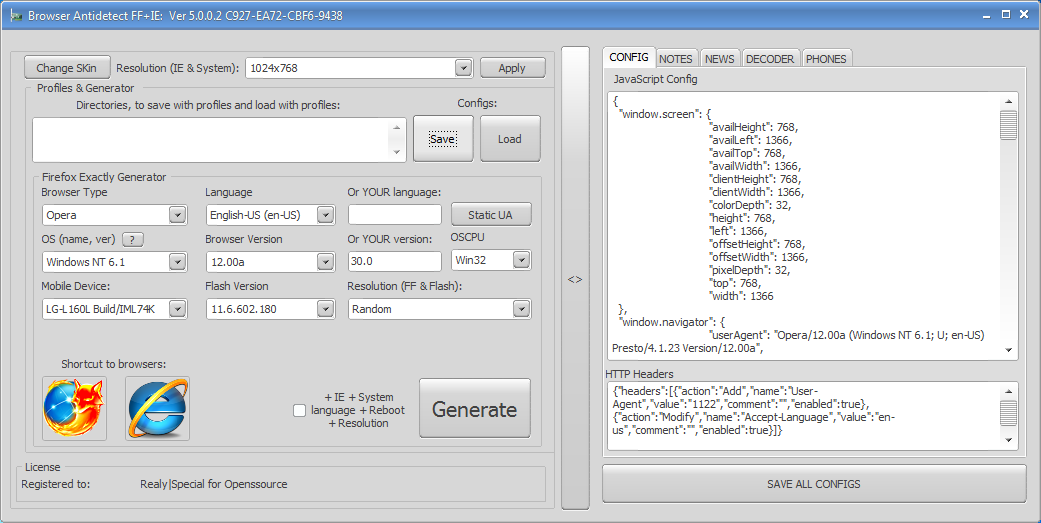Expand the OS dropdown showing Windows NT 6.1
This screenshot has width=1041, height=523.
(x=177, y=262)
